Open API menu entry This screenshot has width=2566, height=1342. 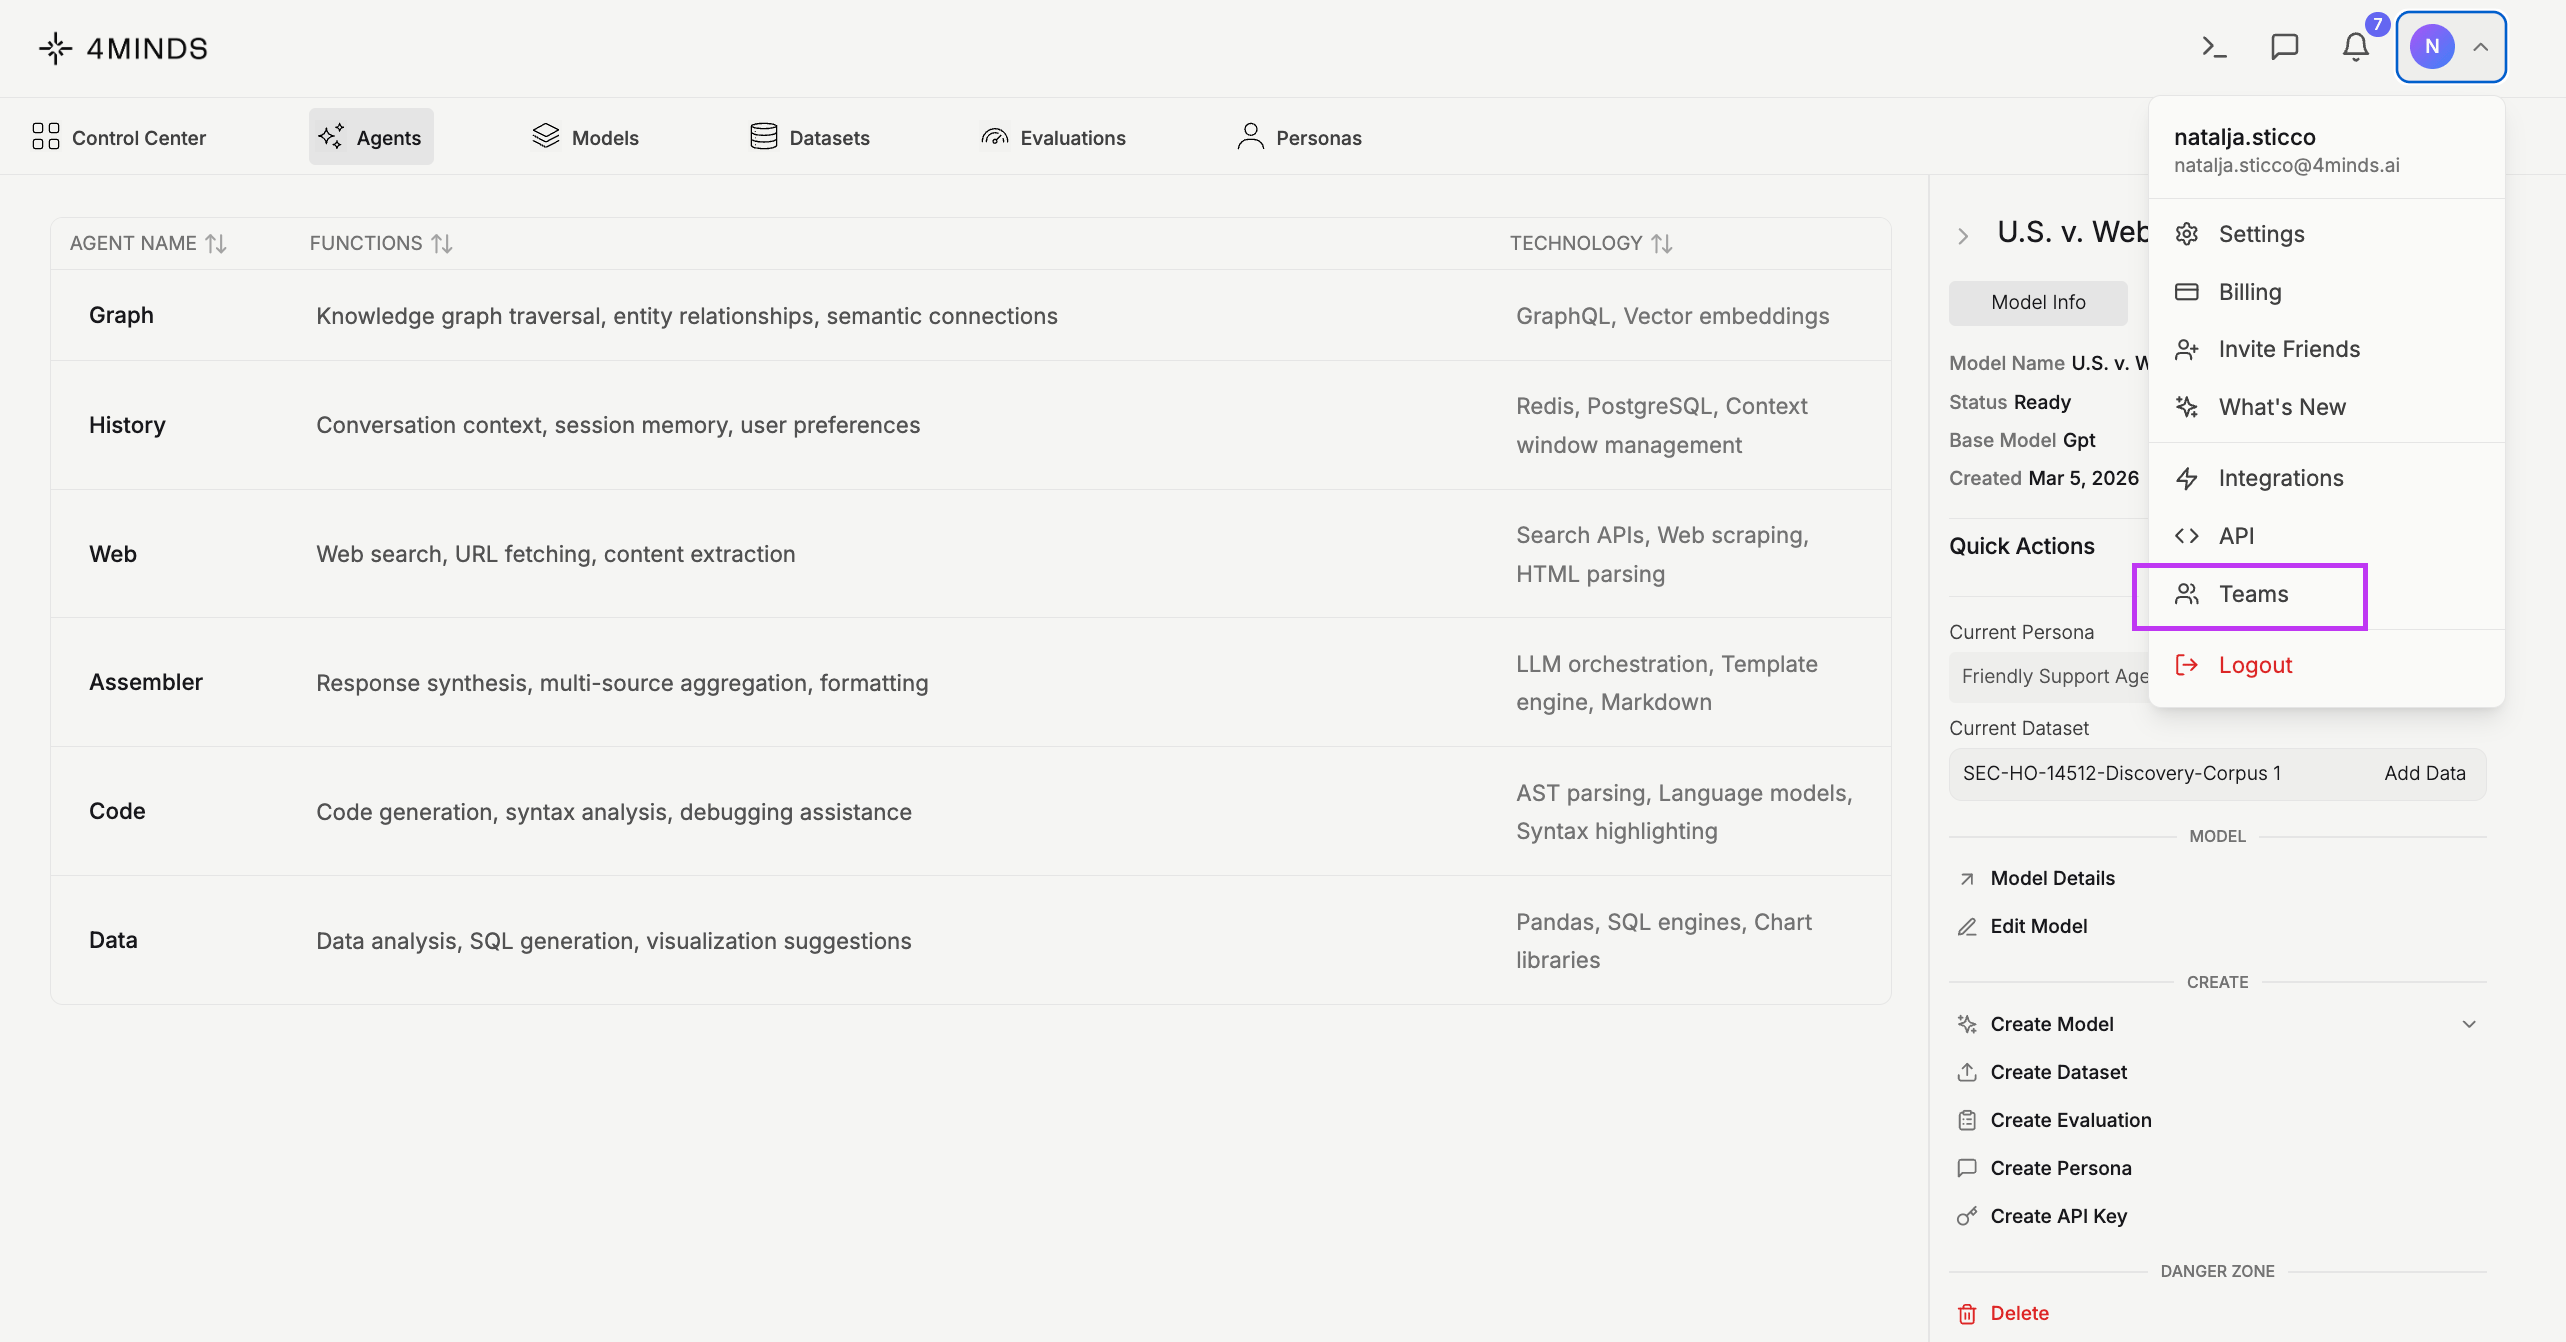tap(2326, 536)
